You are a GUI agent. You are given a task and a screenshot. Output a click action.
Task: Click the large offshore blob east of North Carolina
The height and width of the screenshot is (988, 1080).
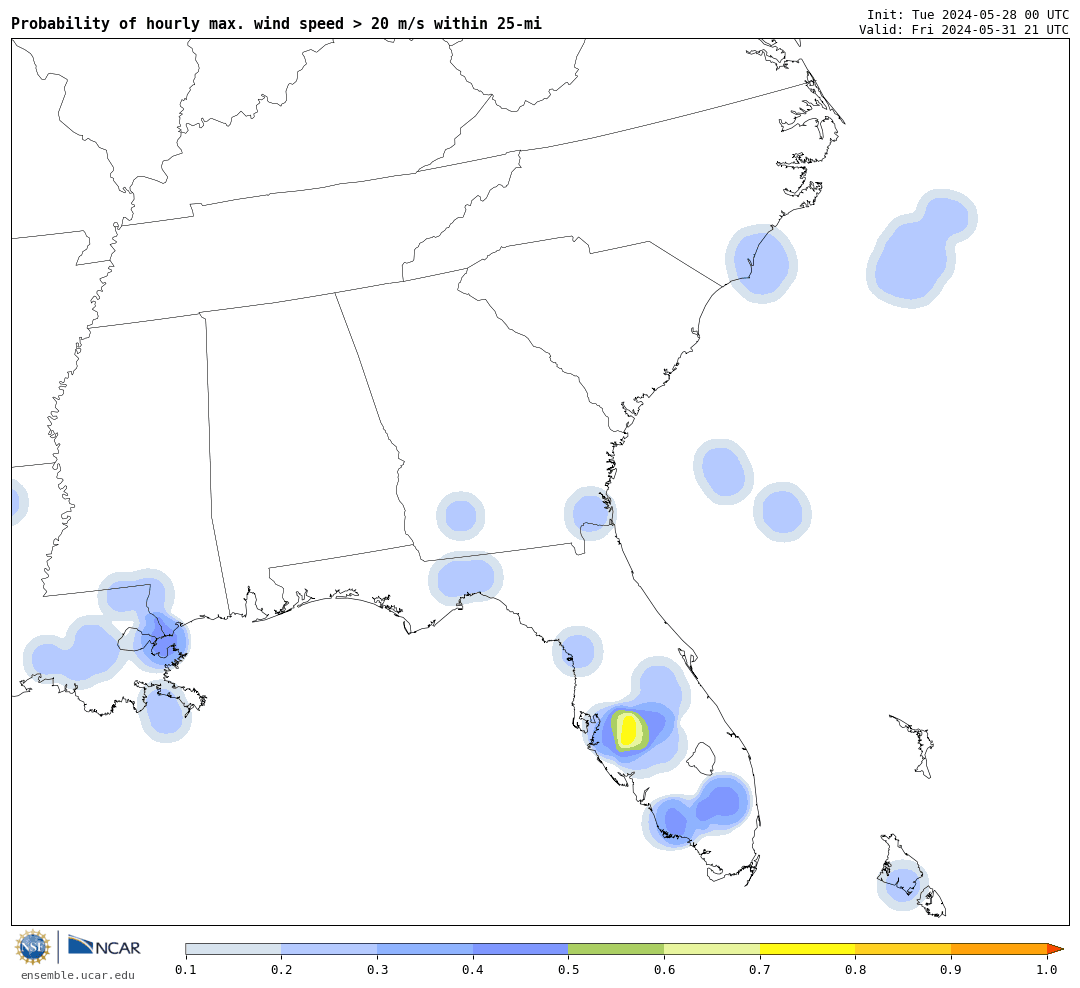click(920, 249)
